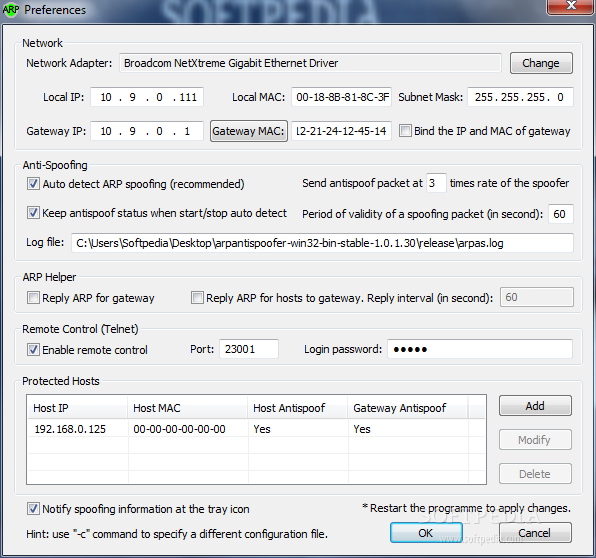Viewport: 596px width, 558px height.
Task: Click the Gateway MAC button
Action: coord(249,131)
